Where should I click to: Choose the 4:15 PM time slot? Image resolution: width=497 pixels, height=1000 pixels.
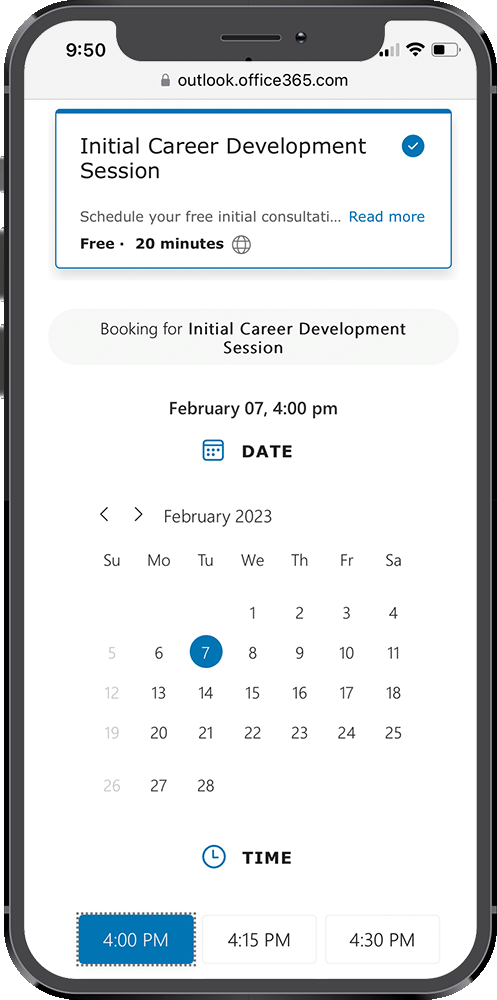259,939
